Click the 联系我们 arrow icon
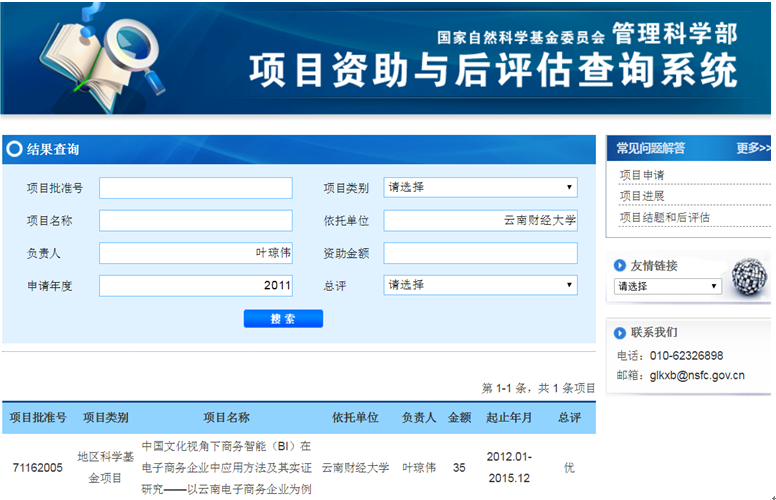The width and height of the screenshot is (776, 500). [x=620, y=332]
